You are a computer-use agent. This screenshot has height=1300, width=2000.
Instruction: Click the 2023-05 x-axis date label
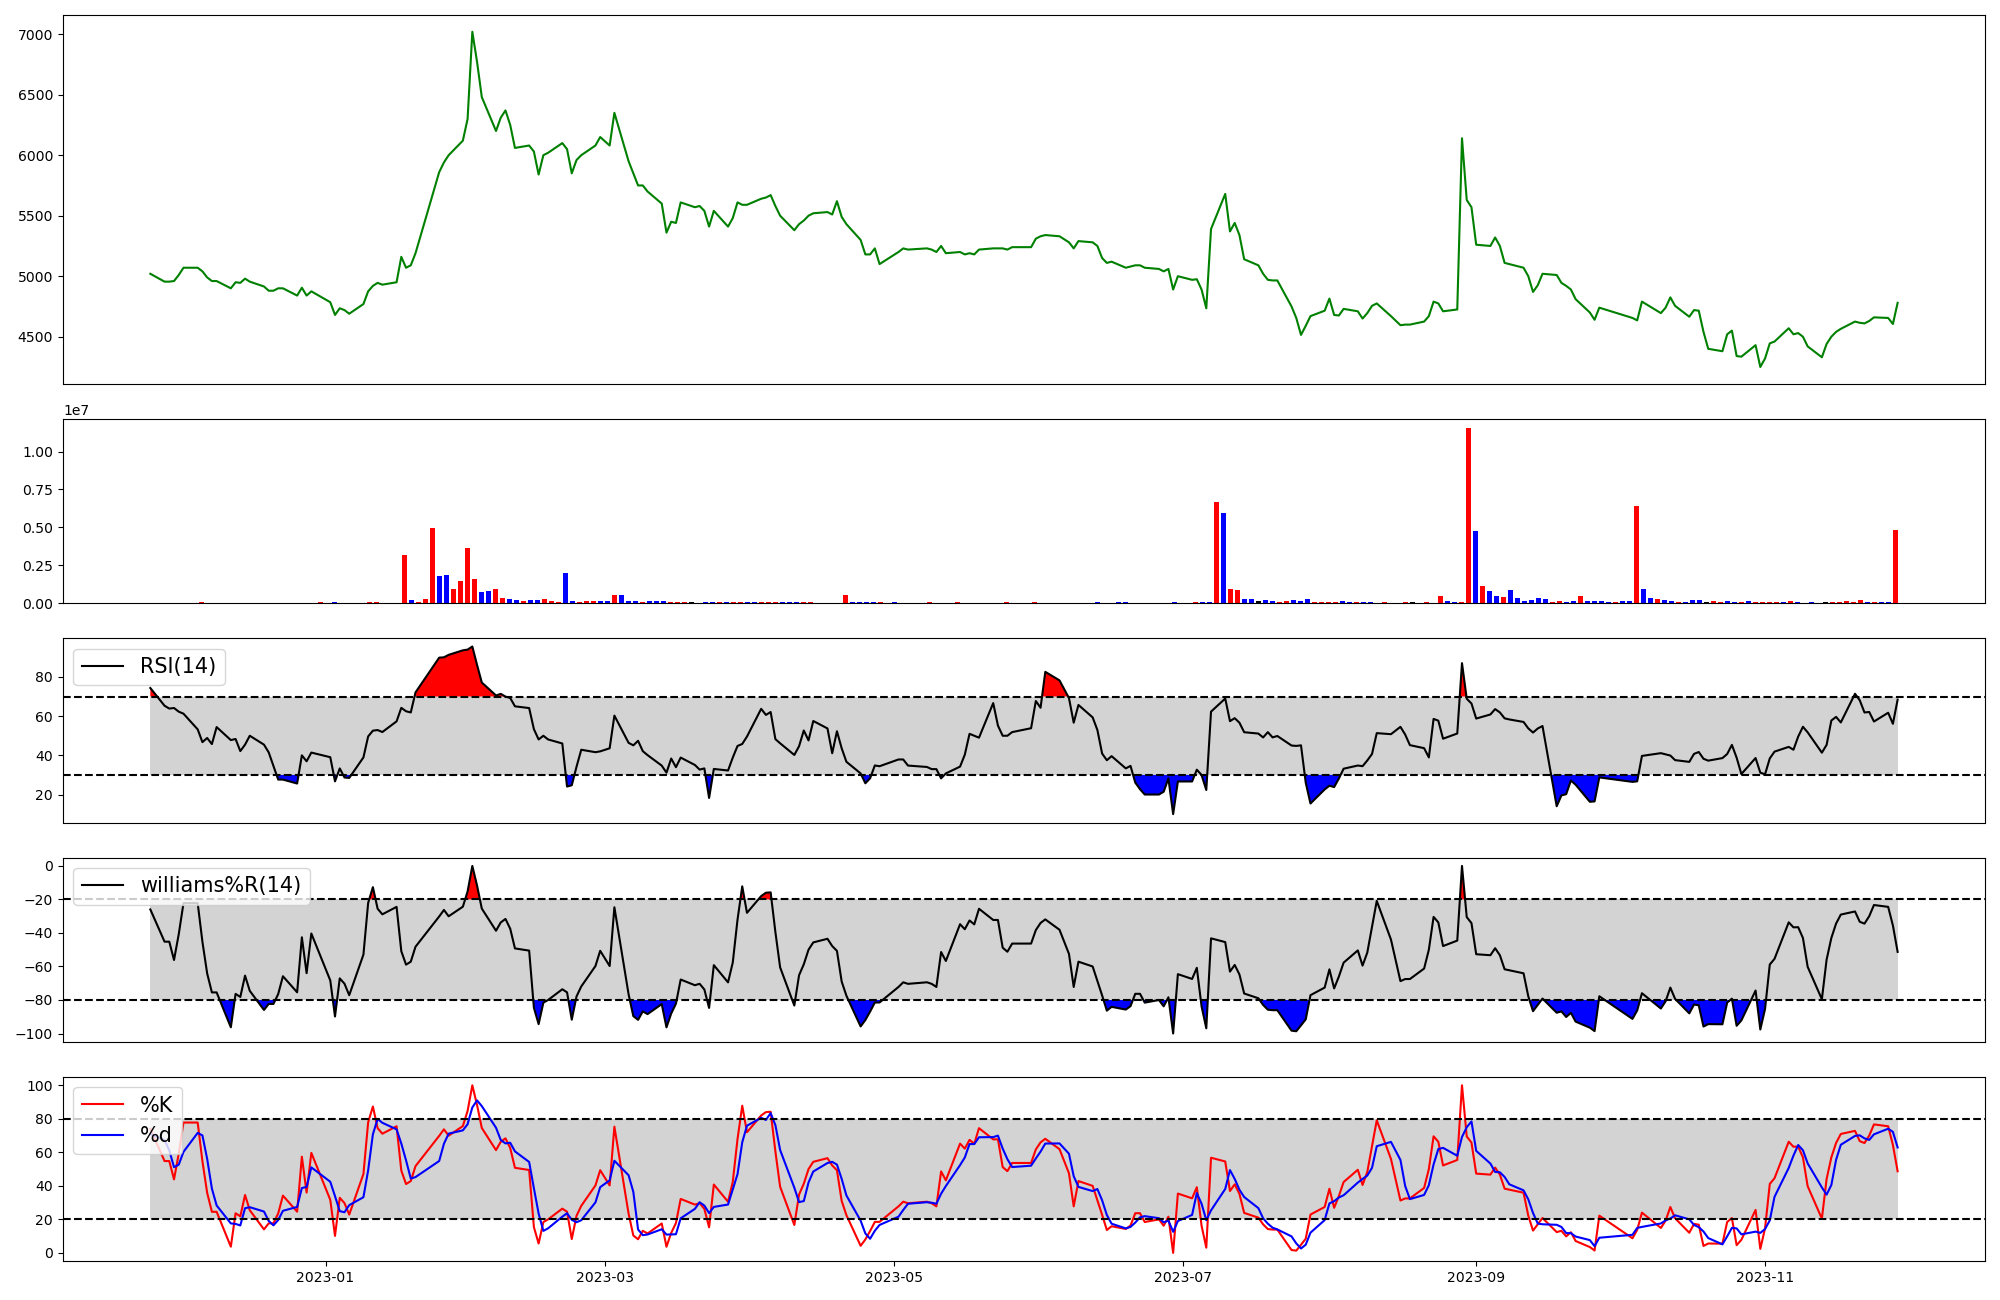[893, 1277]
